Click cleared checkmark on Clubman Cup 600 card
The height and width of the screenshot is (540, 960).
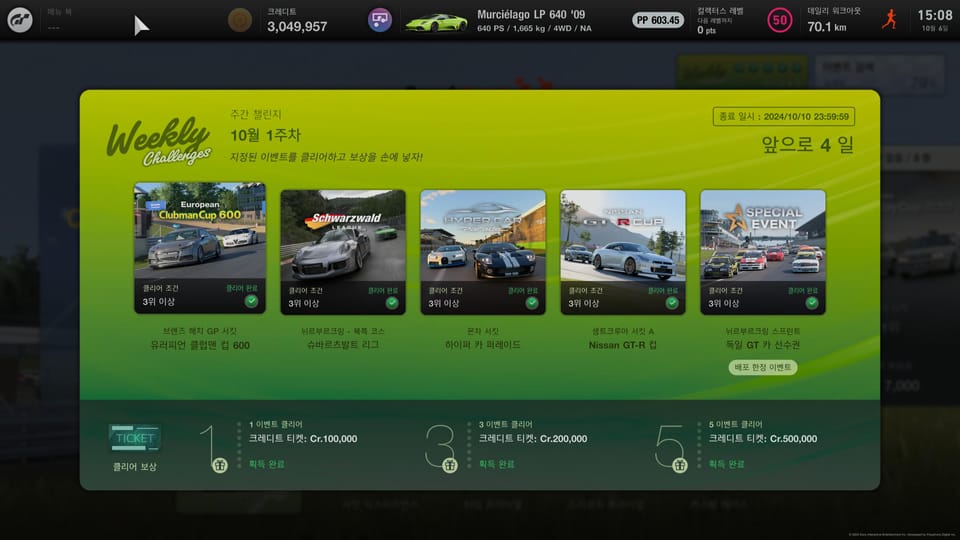click(251, 301)
